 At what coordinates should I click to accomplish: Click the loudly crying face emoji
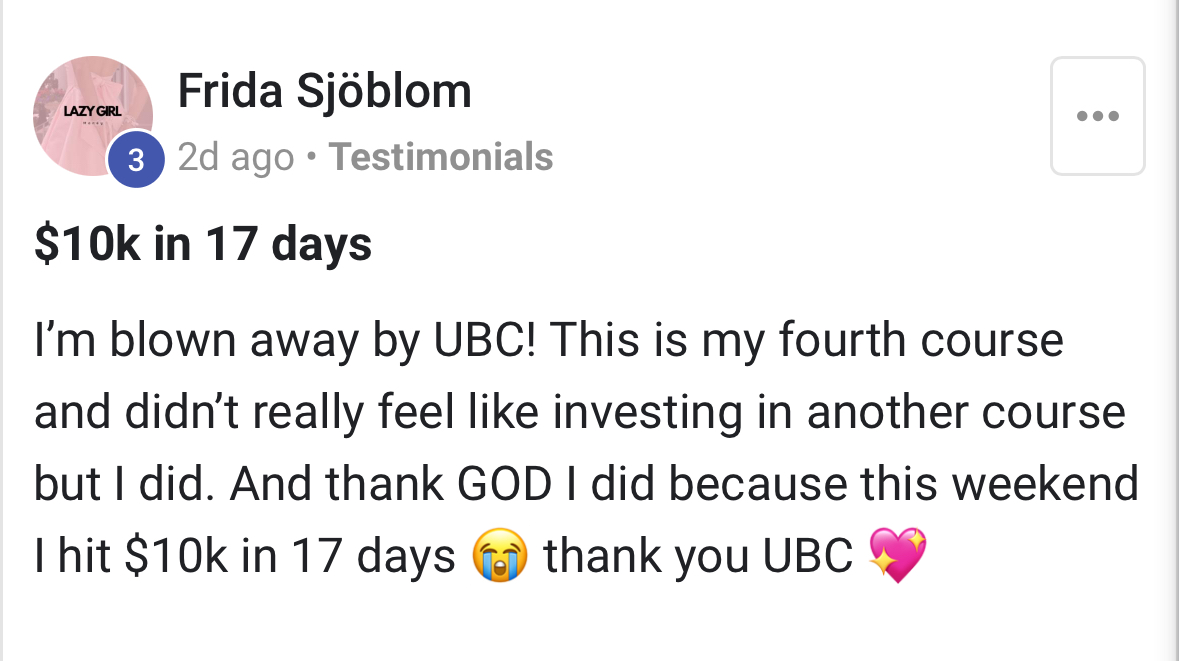499,557
